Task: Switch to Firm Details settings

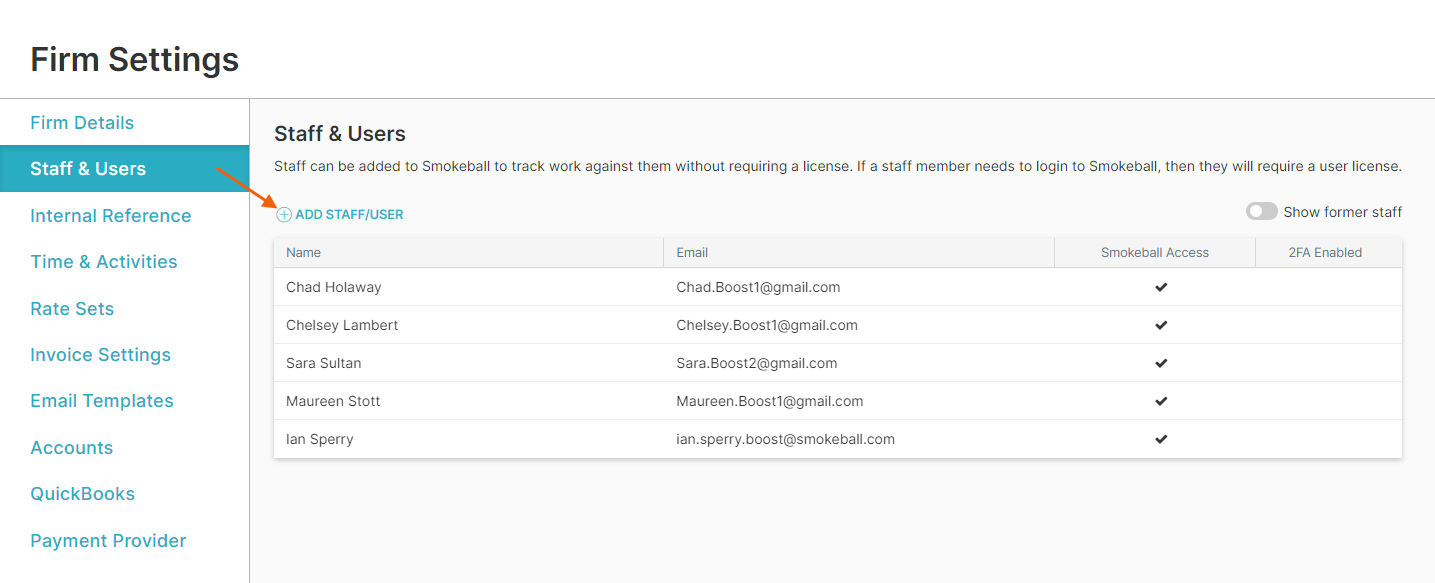Action: [82, 122]
